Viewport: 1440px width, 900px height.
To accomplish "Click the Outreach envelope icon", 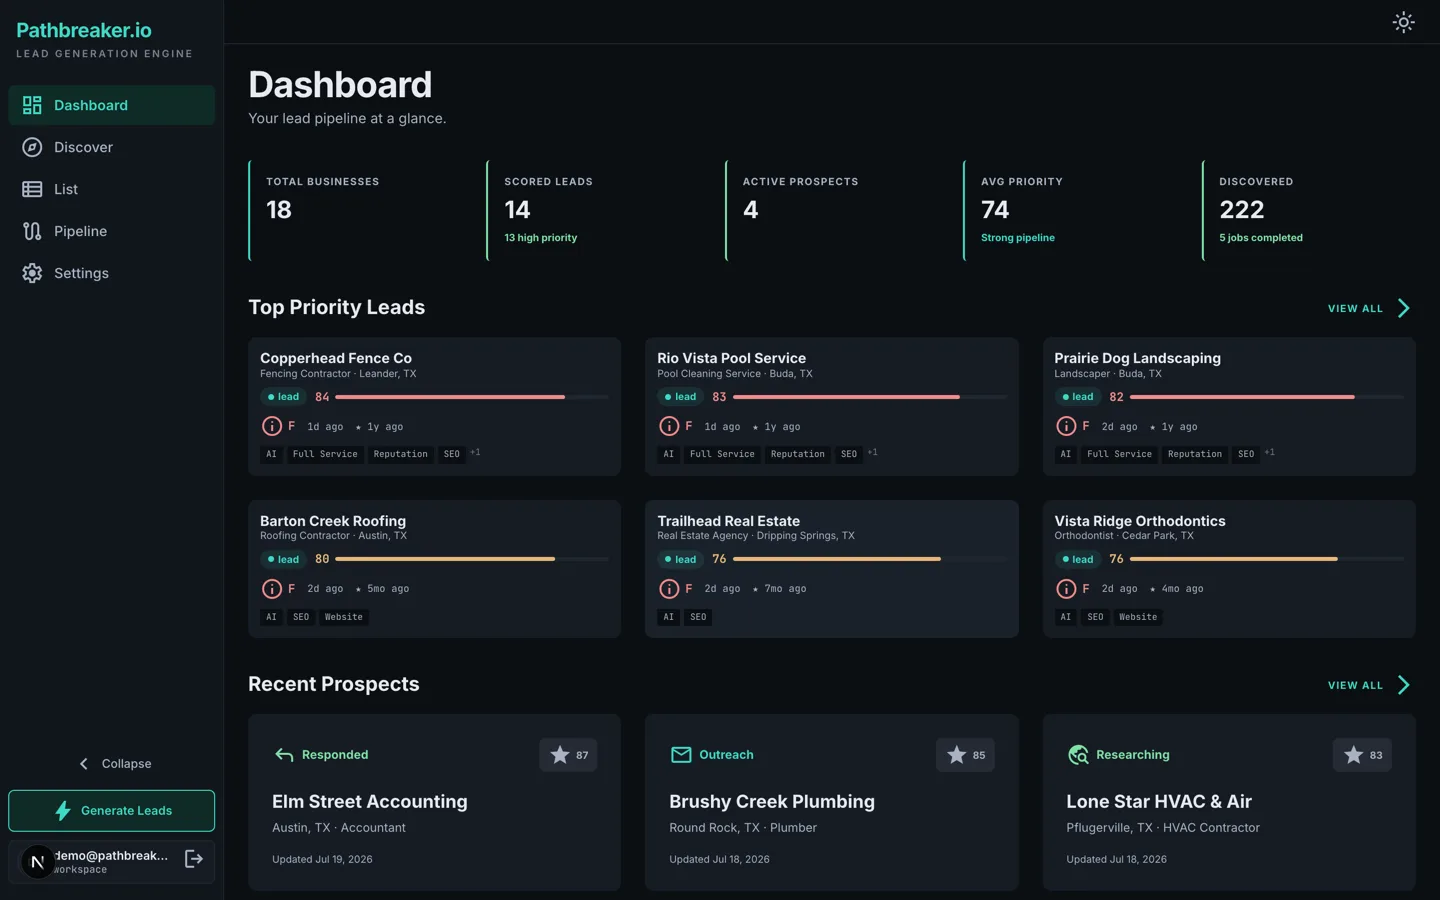I will [x=681, y=755].
